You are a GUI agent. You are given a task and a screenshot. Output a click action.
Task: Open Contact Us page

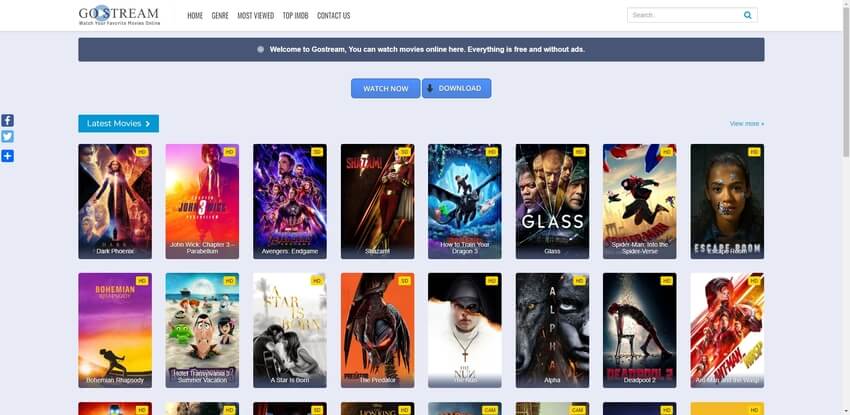coord(333,16)
